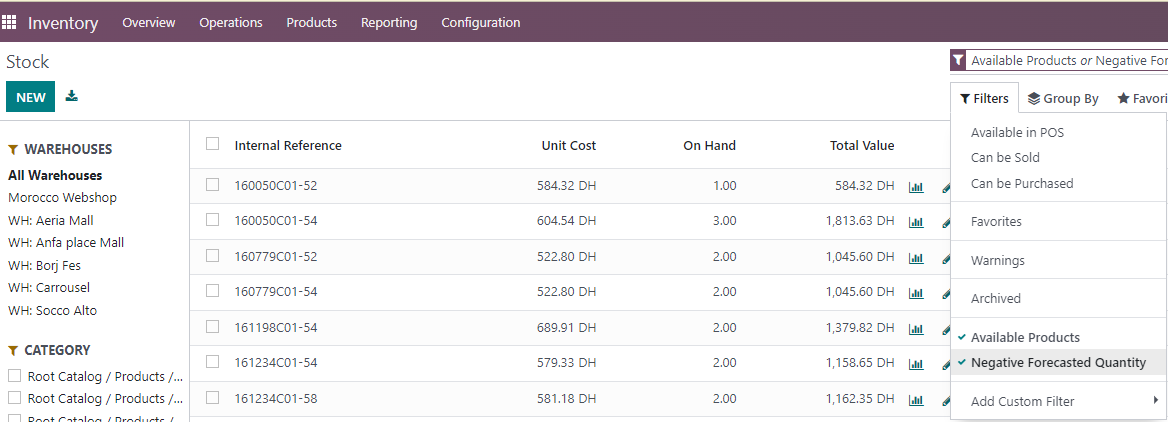
Task: Click the chart icon for row 161234C01-58
Action: click(x=916, y=400)
